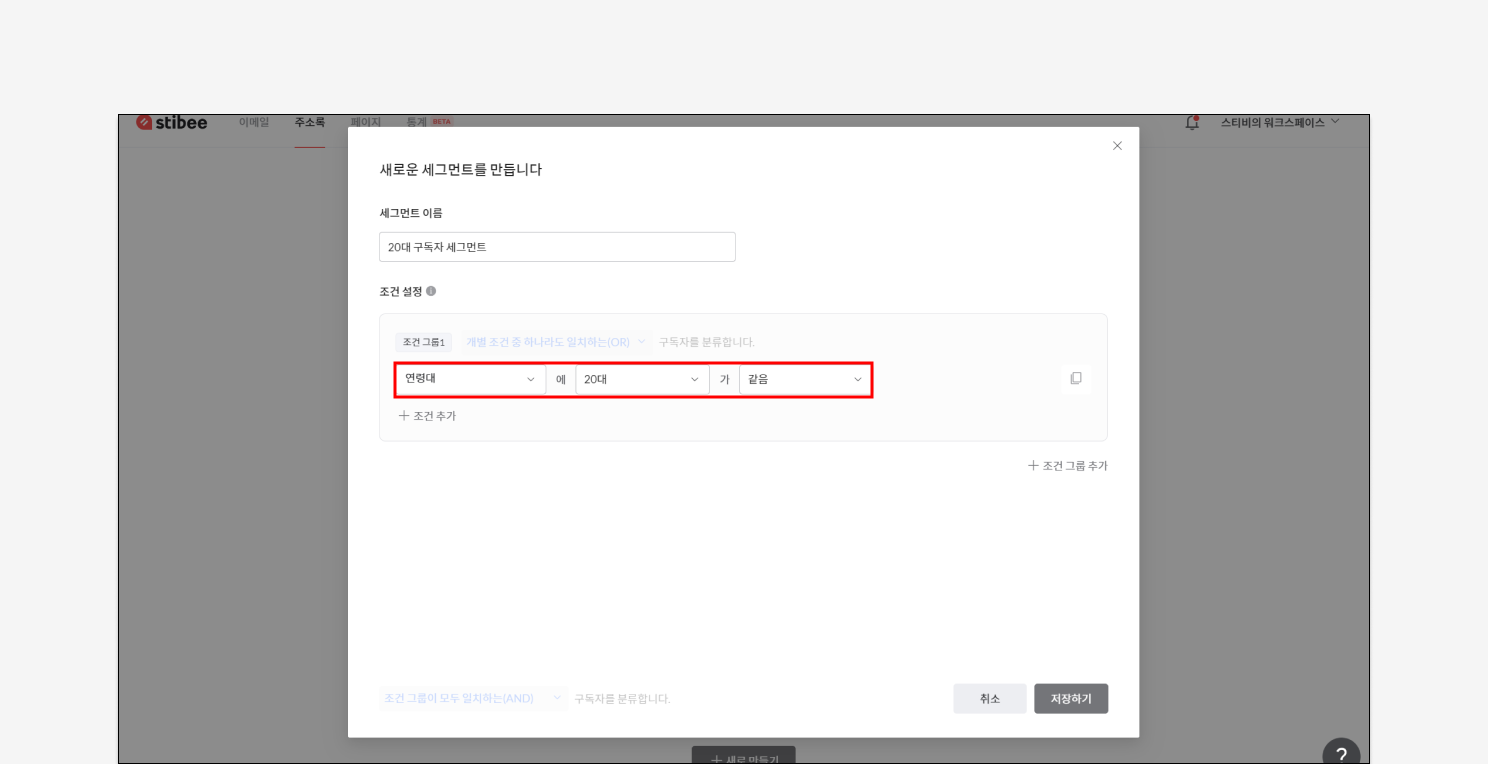Click the 조건 추가 plus link

point(427,416)
